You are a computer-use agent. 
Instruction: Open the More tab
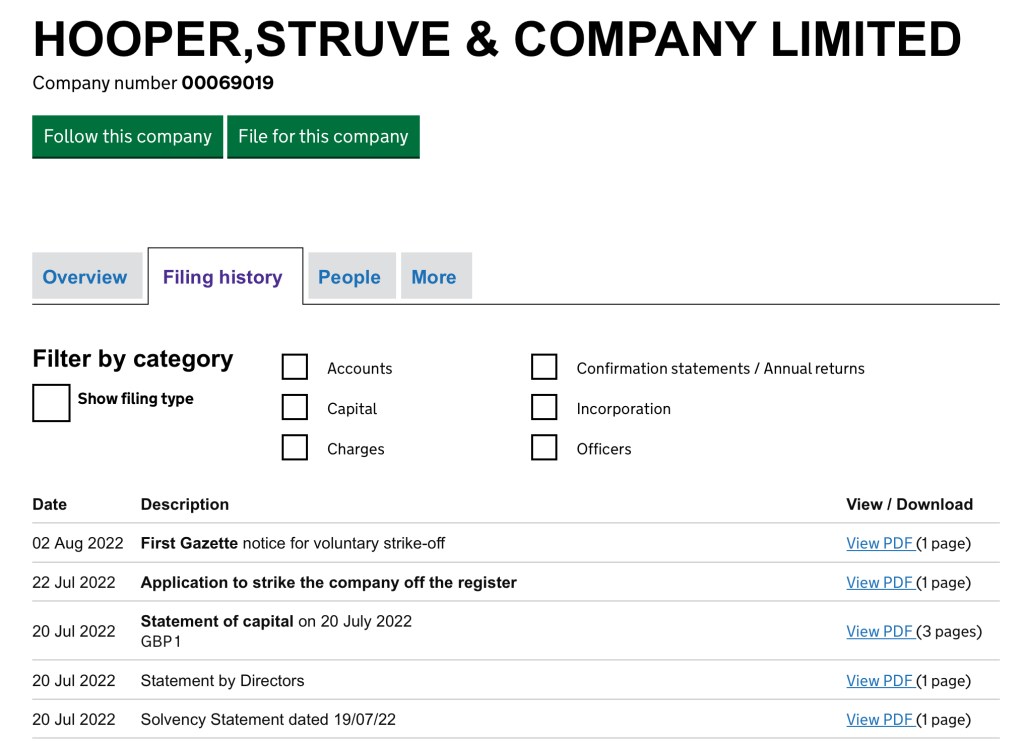click(x=434, y=277)
